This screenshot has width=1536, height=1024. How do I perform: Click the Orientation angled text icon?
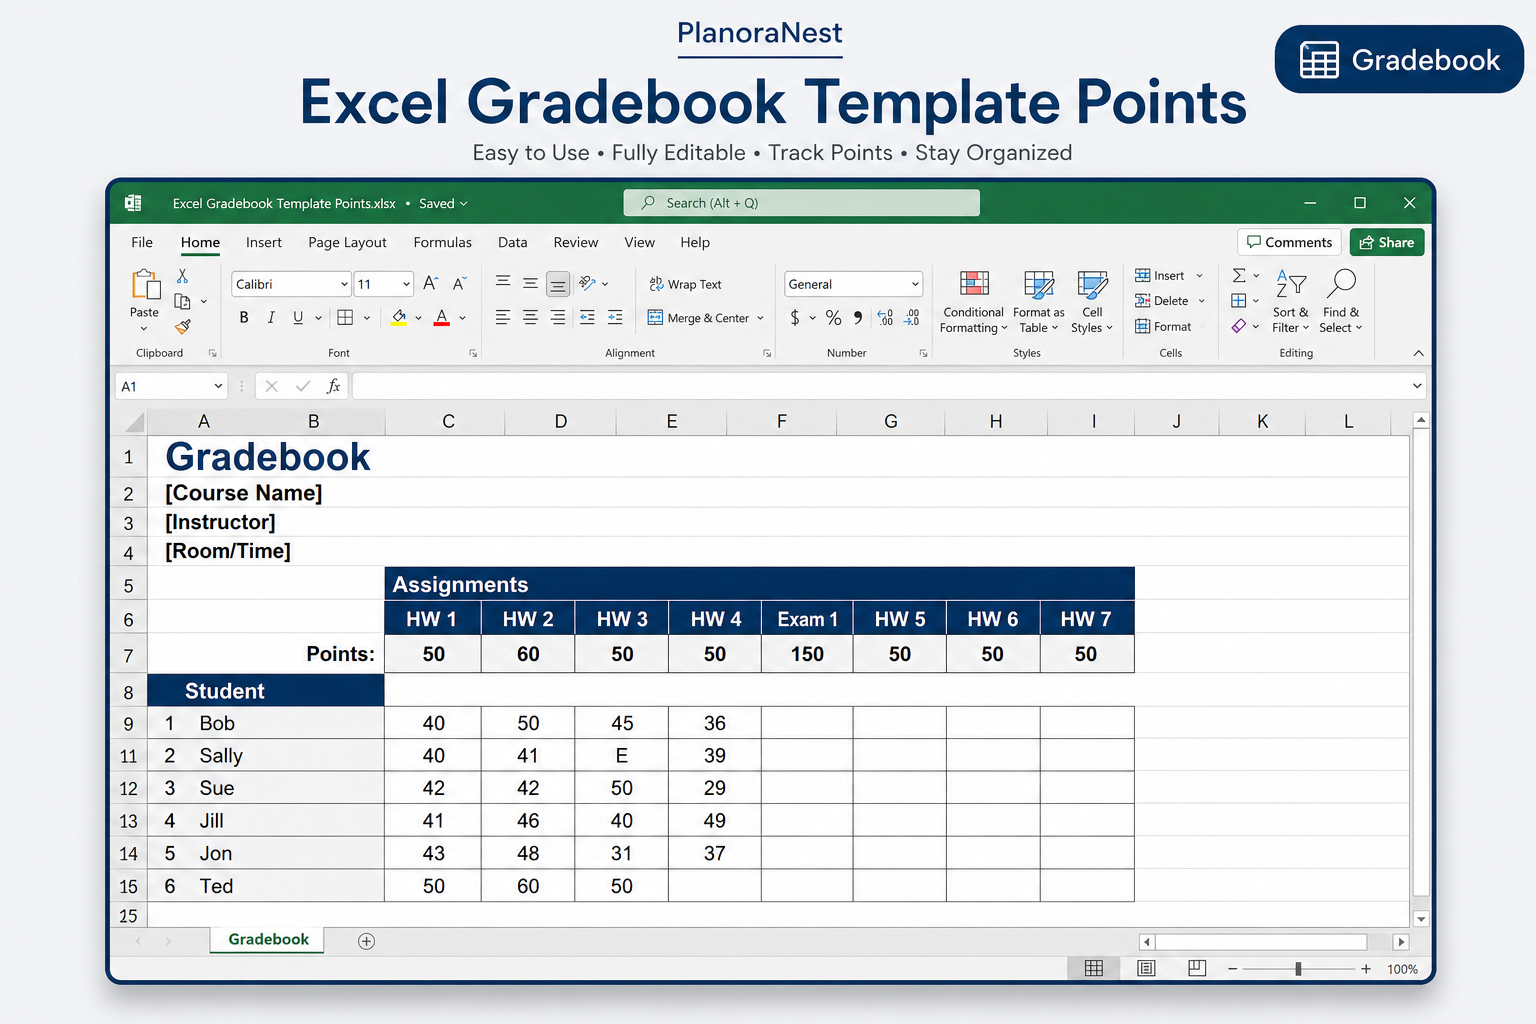[x=587, y=283]
